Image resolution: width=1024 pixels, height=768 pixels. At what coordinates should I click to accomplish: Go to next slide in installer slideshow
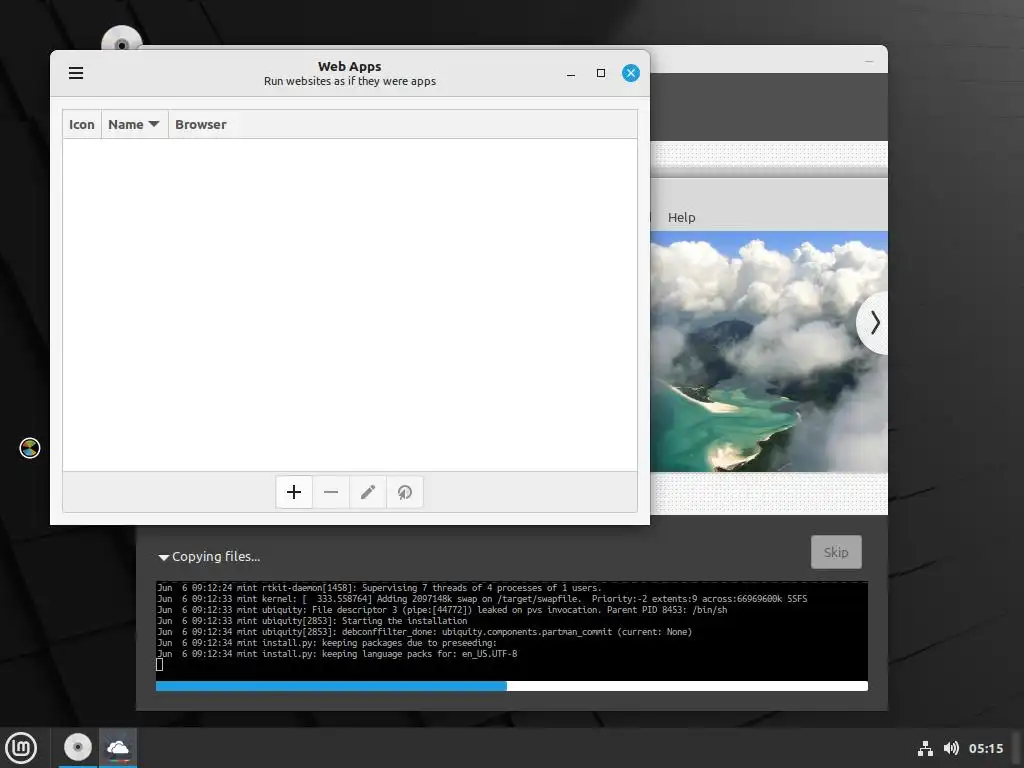coord(874,323)
